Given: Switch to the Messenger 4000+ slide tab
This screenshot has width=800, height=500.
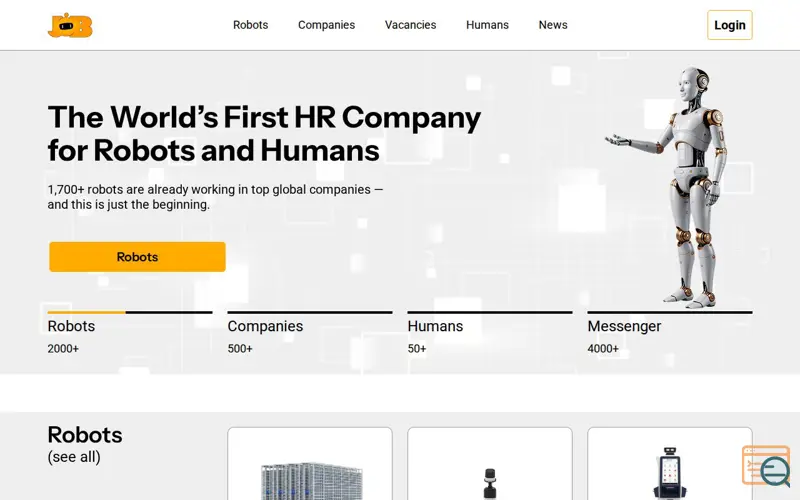Looking at the screenshot, I should [x=670, y=333].
